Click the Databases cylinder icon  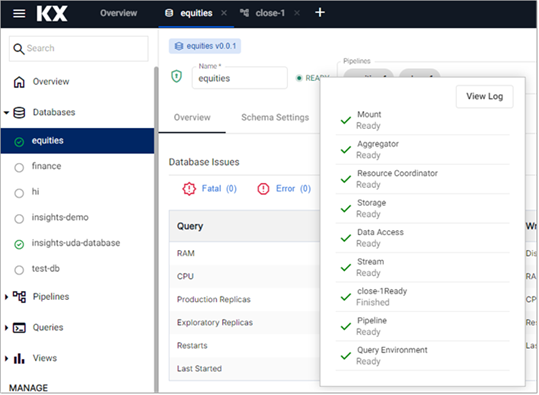coord(19,112)
